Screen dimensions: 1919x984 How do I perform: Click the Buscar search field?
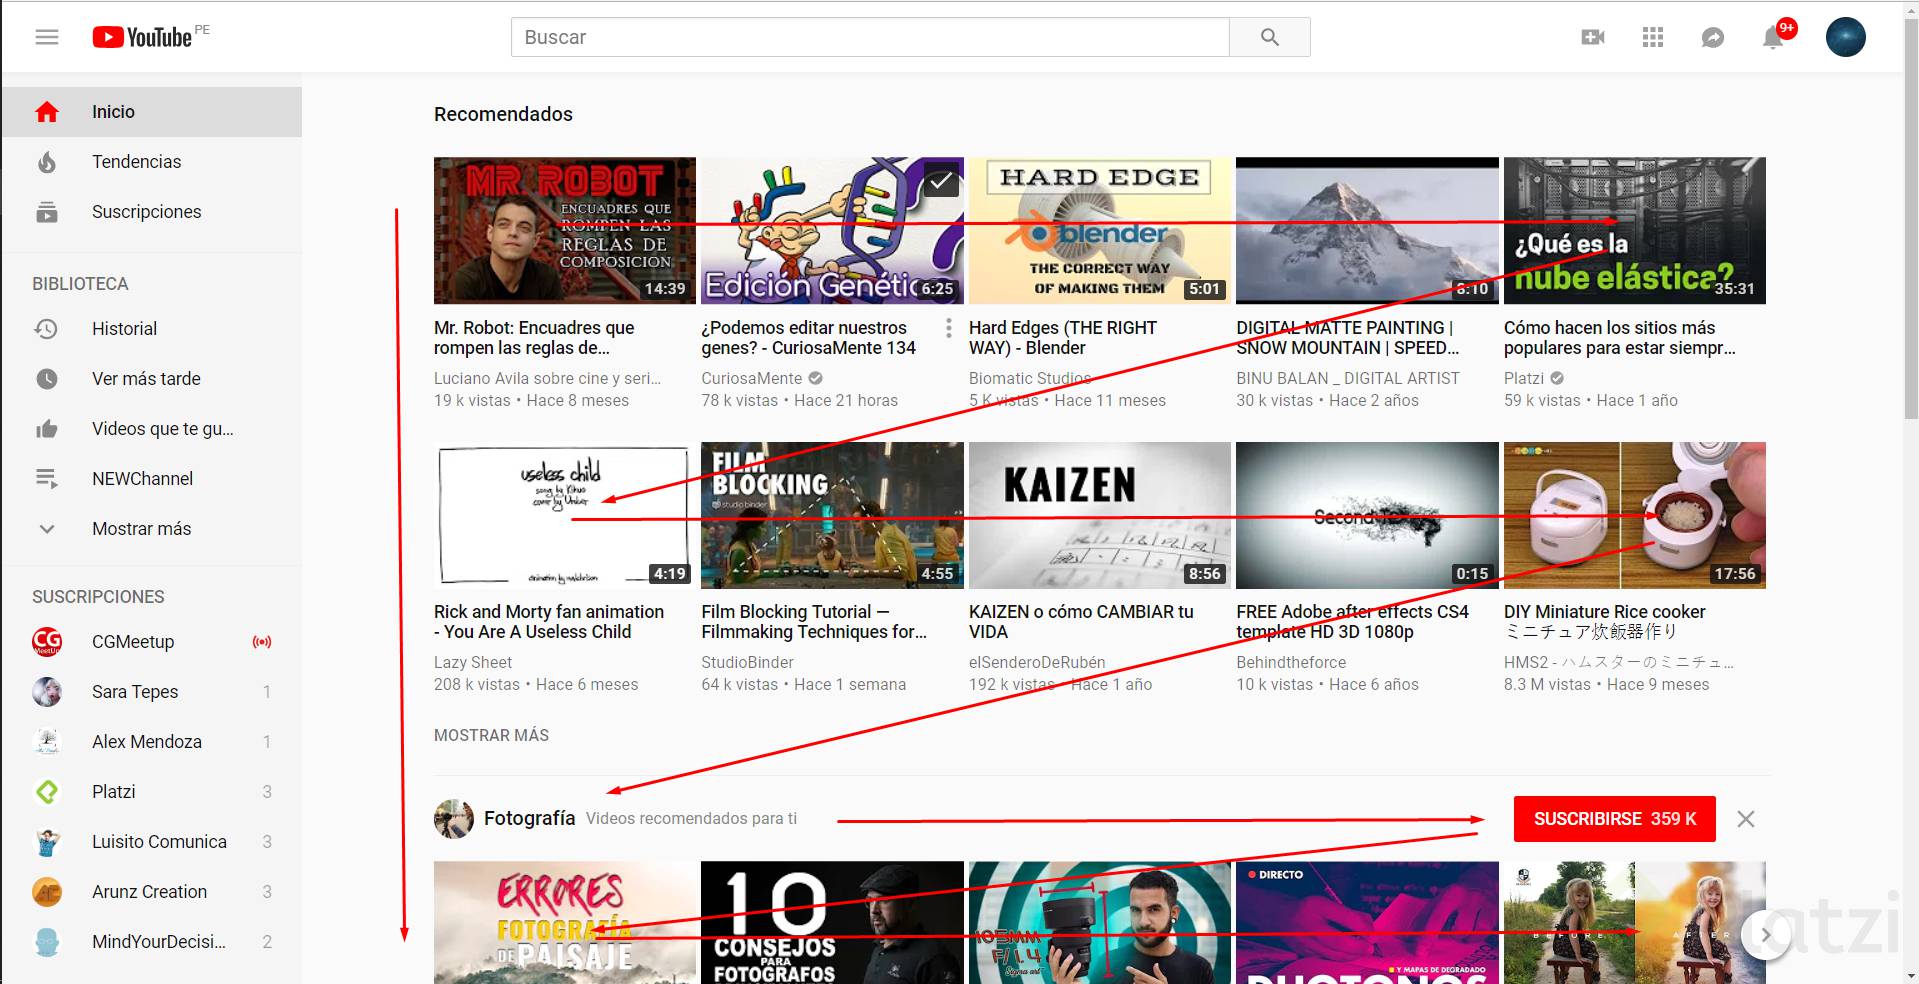870,37
